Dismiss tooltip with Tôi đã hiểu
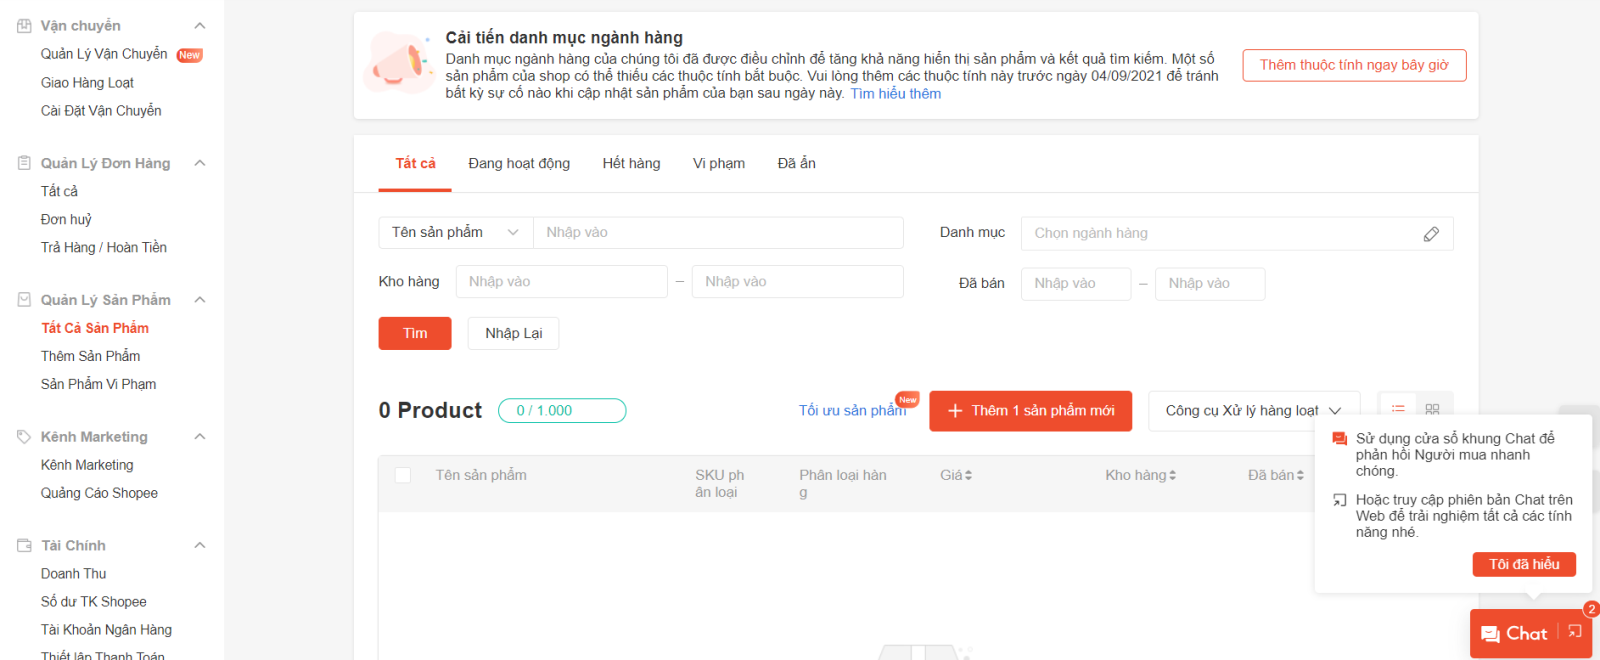The width and height of the screenshot is (1600, 660). pyautogui.click(x=1523, y=565)
